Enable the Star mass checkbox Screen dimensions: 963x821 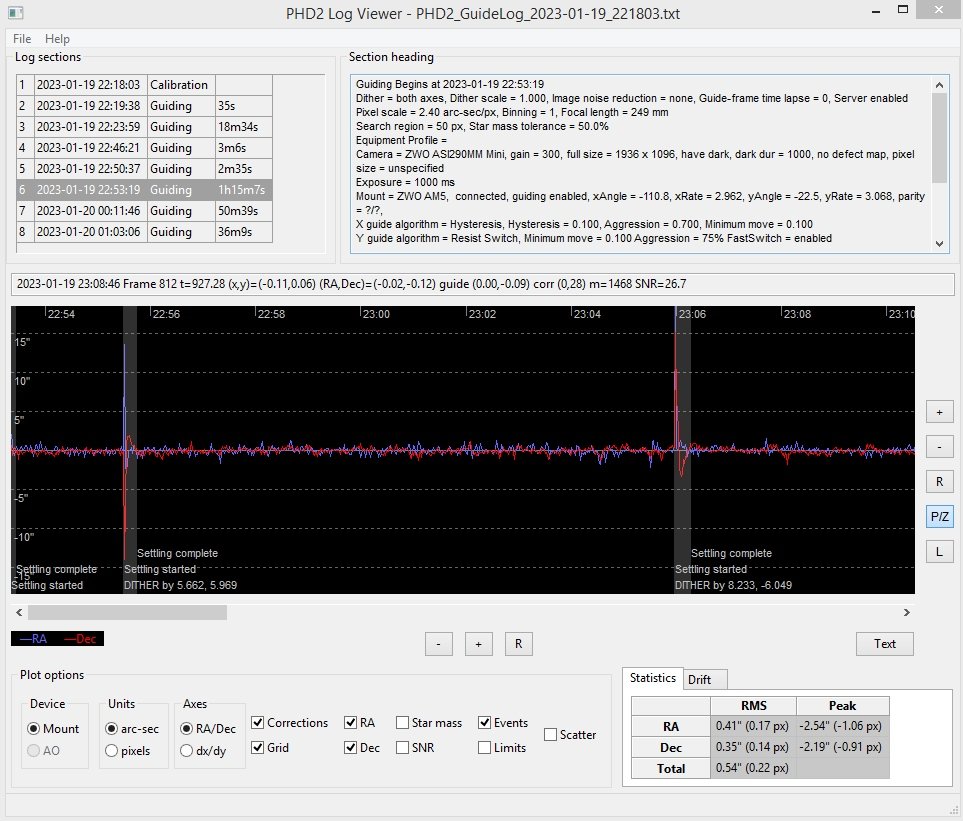403,723
